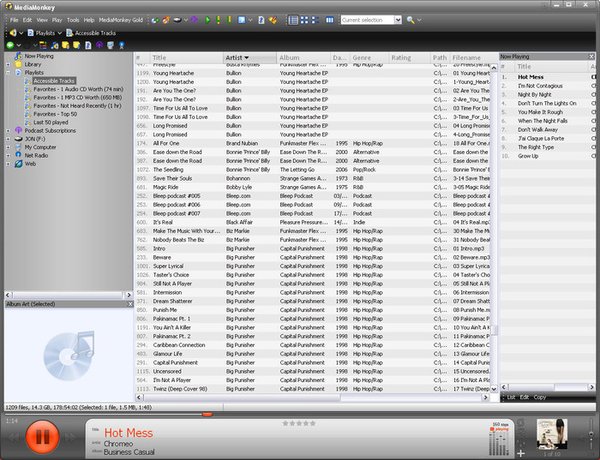Expand the Library tree node

(x=8, y=64)
